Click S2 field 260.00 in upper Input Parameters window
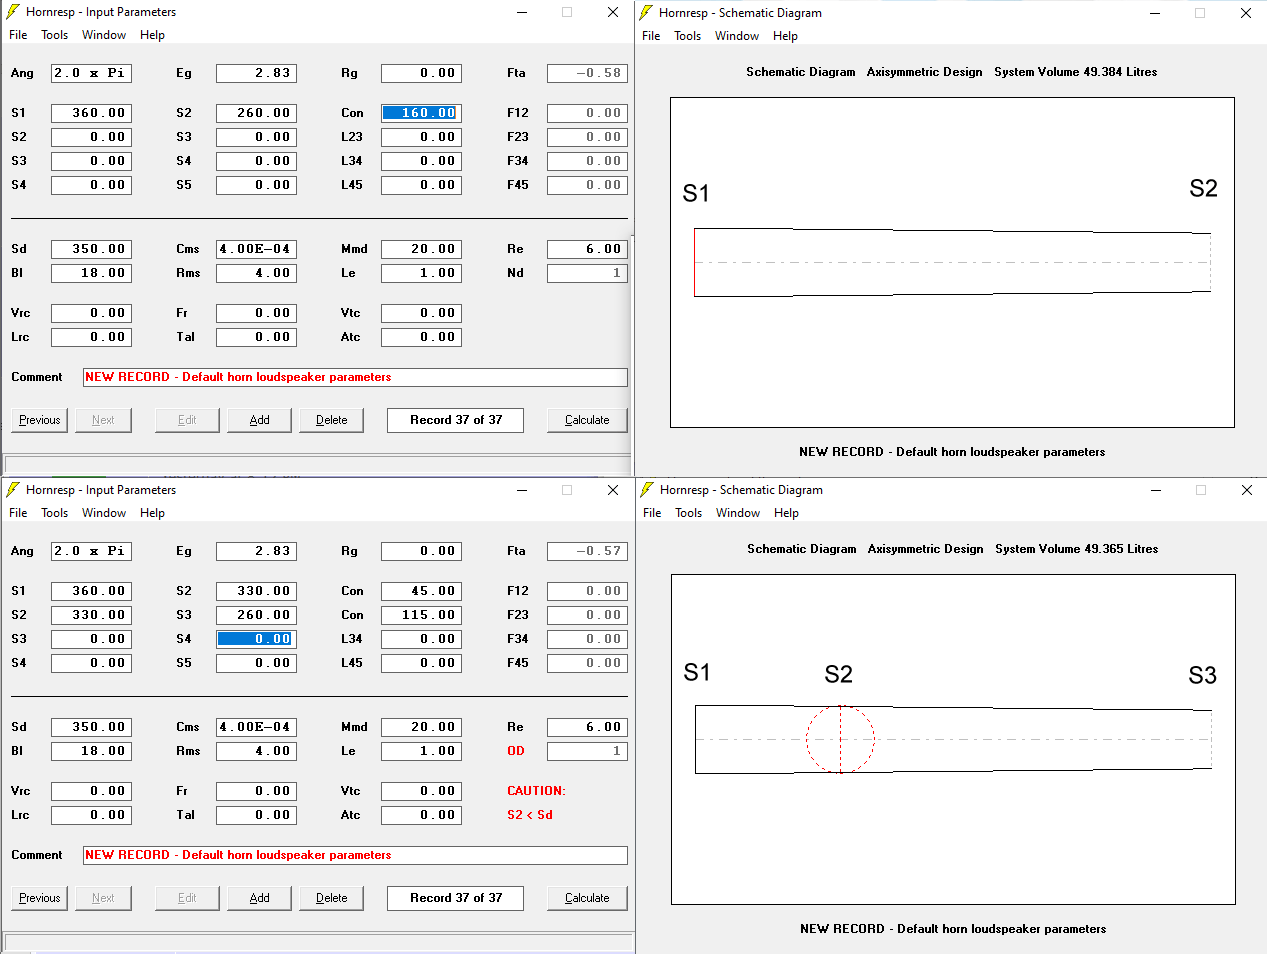The image size is (1267, 954). [x=256, y=113]
